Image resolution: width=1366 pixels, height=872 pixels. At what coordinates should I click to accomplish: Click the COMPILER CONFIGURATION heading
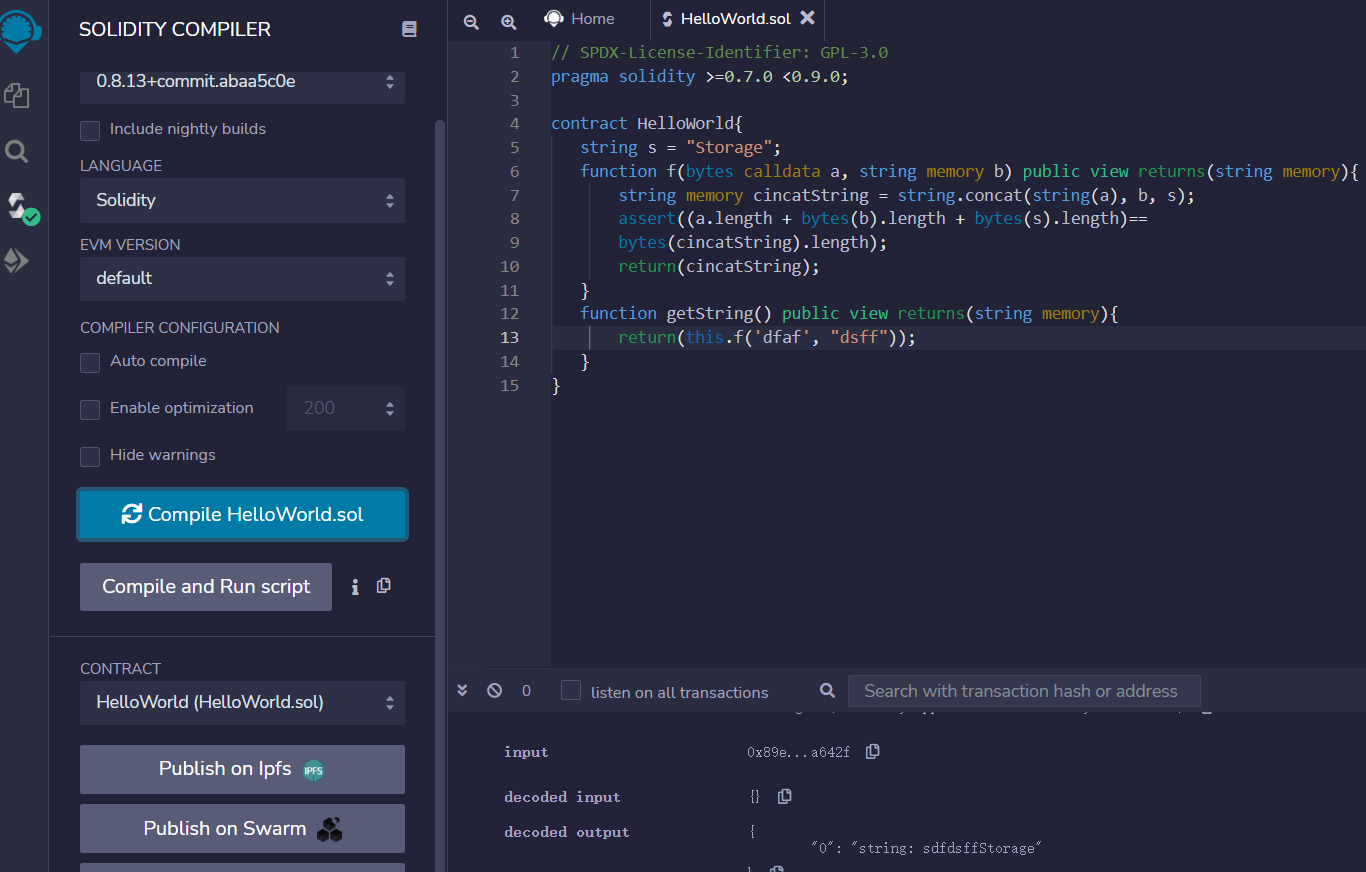point(180,328)
